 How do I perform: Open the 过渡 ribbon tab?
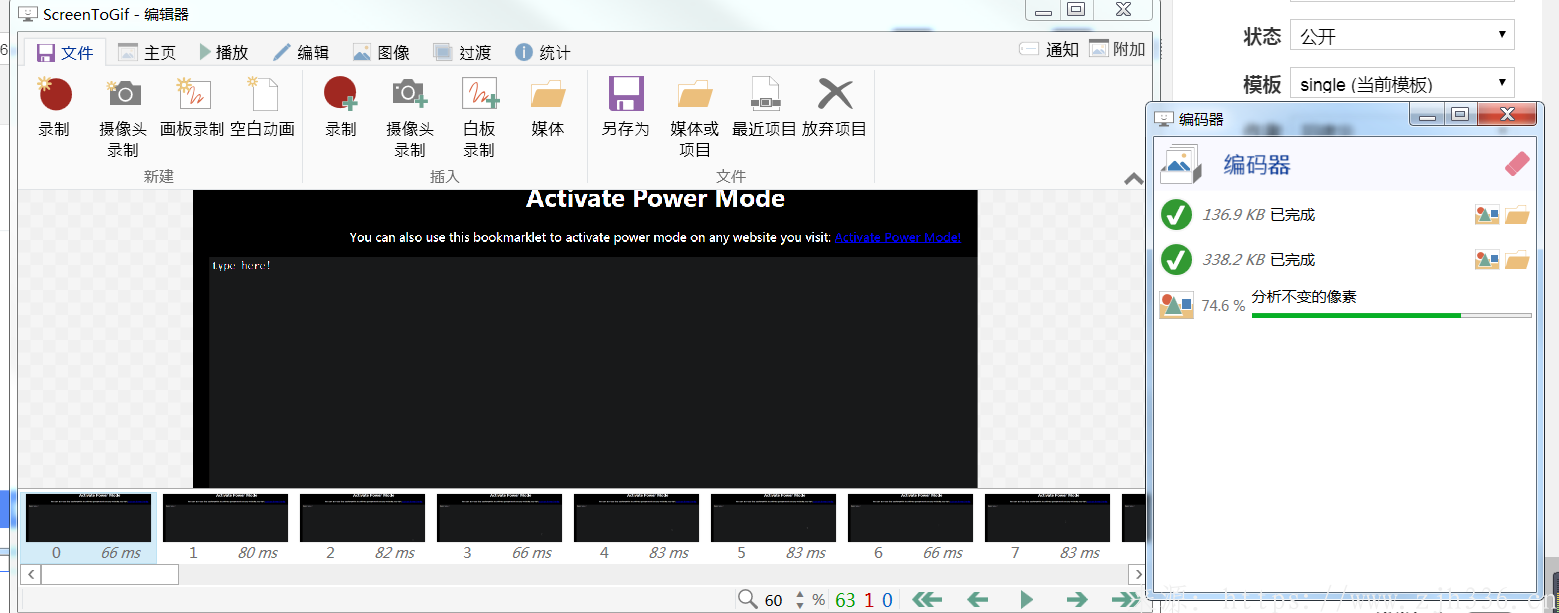pos(462,52)
